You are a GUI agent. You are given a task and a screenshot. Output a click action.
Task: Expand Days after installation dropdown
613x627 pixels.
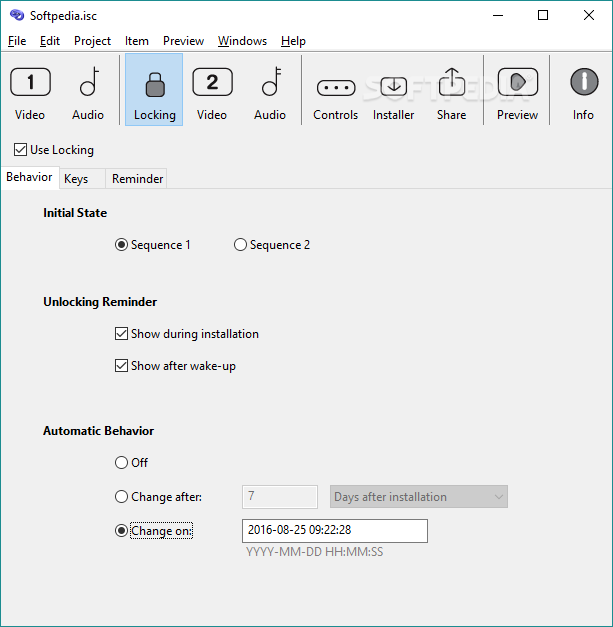coord(419,497)
